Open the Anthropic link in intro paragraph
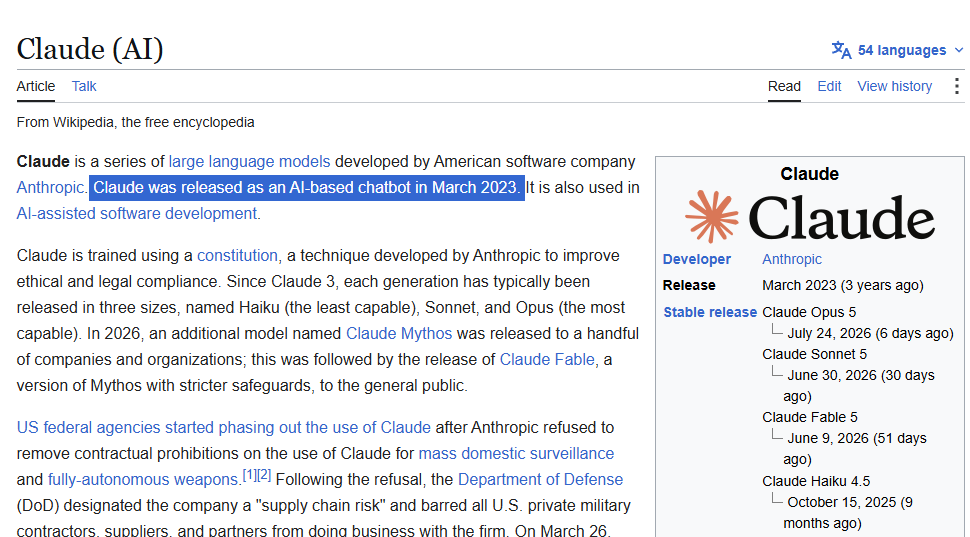The width and height of the screenshot is (970, 537). tap(50, 187)
